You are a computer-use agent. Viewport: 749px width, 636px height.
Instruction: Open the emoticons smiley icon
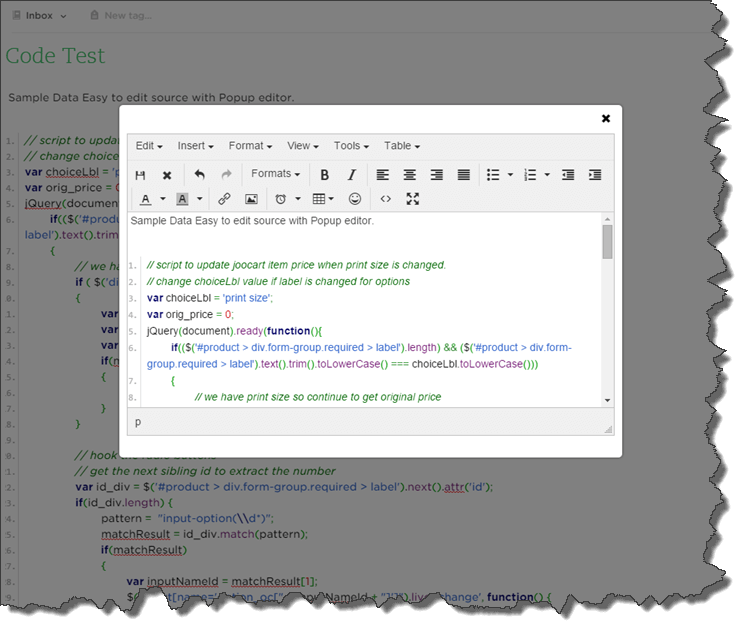tap(354, 199)
